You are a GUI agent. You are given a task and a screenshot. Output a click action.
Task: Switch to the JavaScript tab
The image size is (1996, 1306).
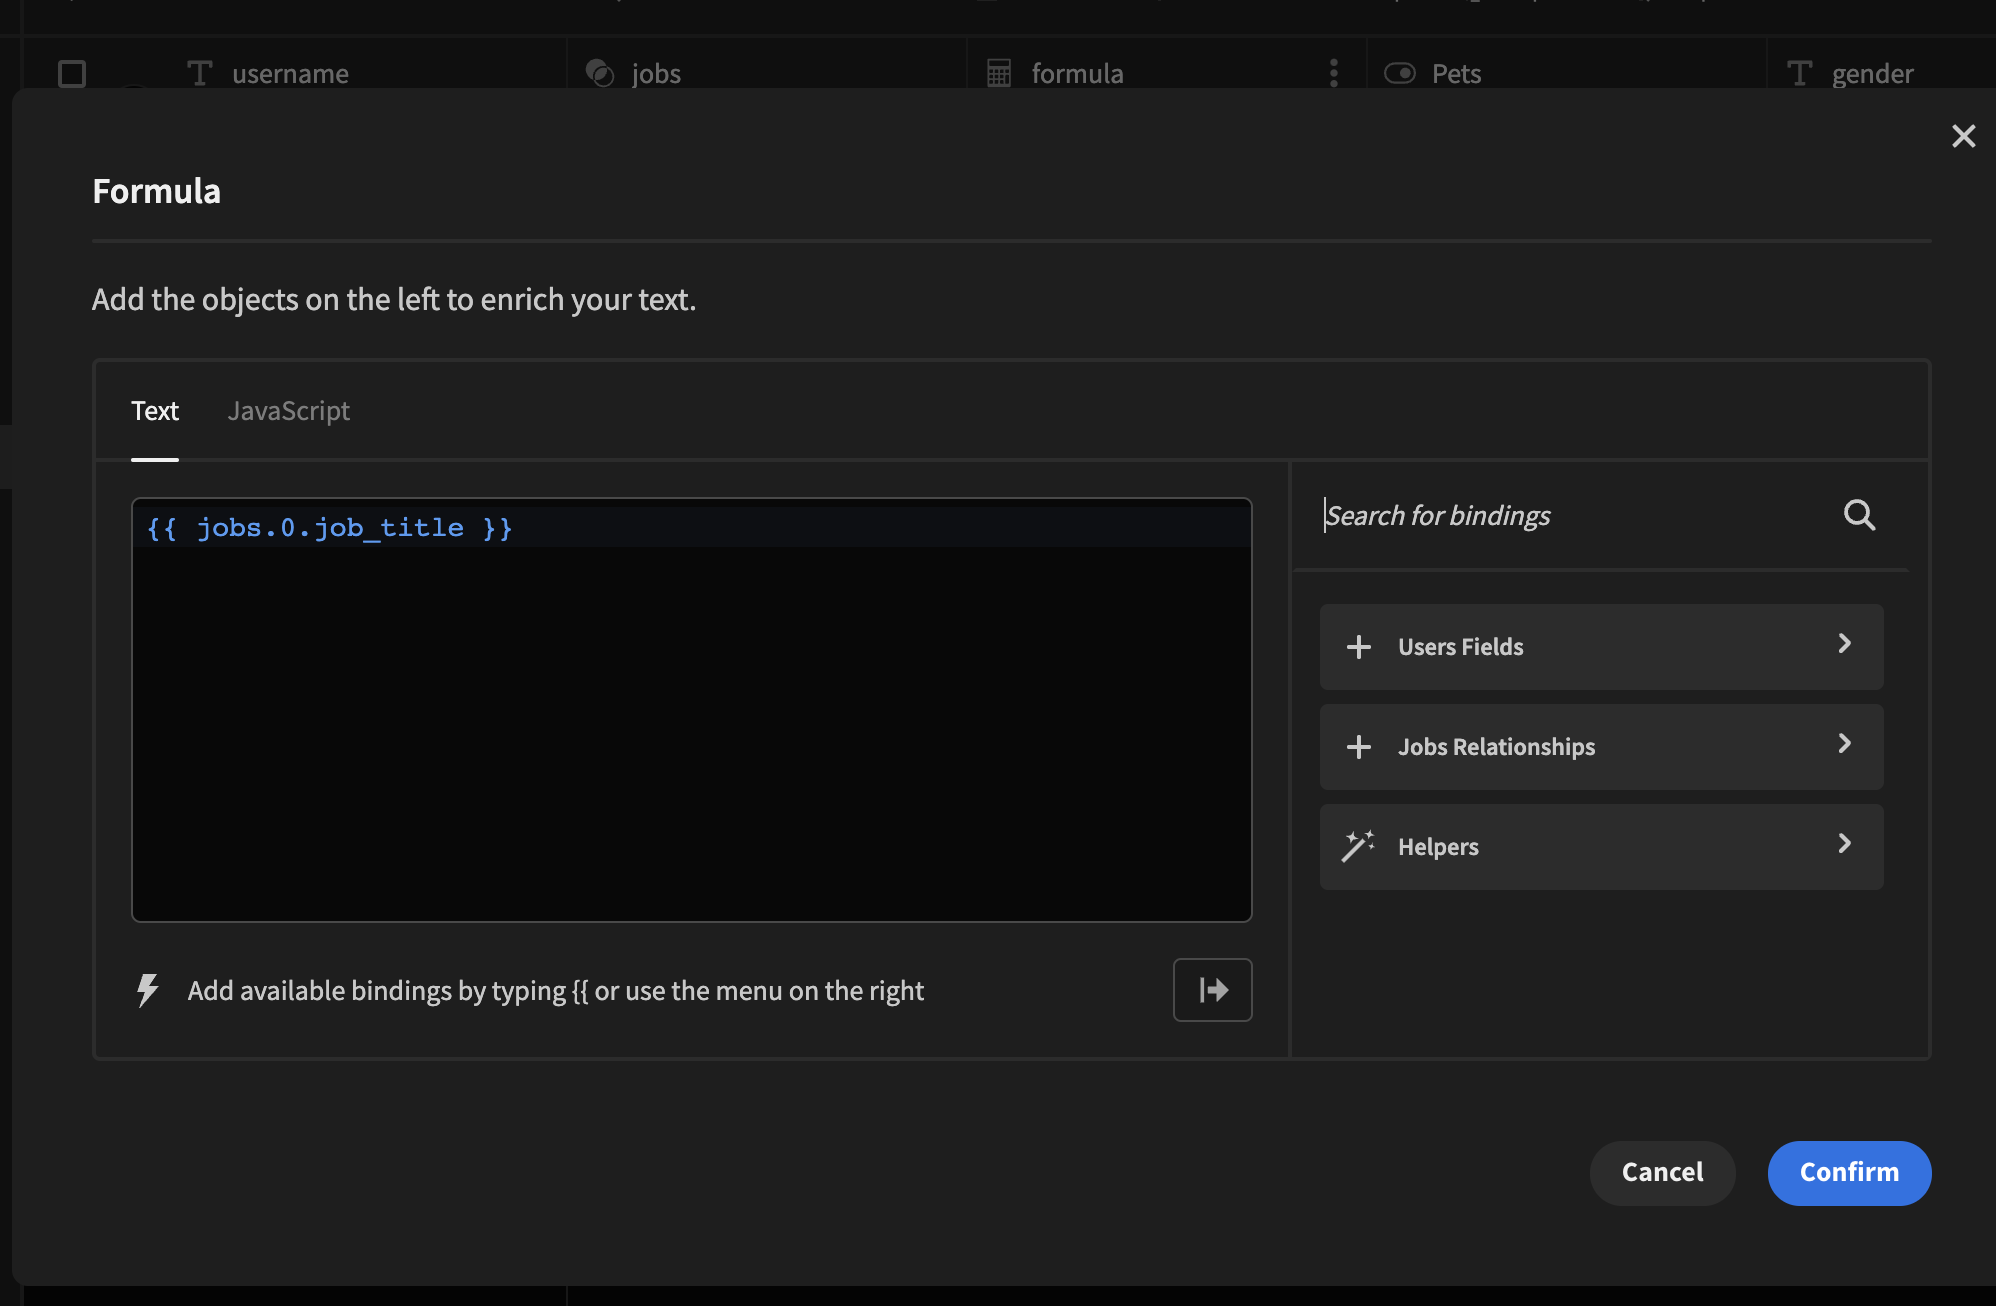(x=288, y=411)
